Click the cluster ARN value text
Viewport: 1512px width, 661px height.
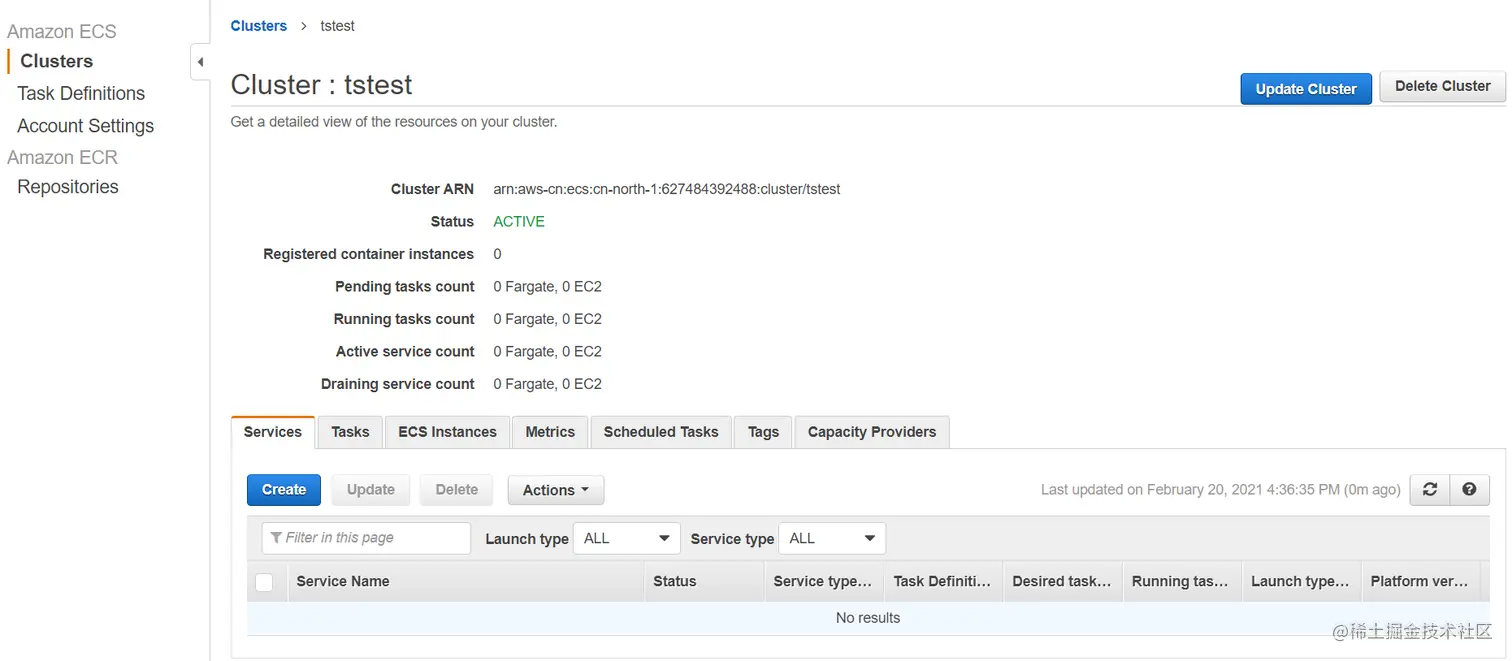667,189
